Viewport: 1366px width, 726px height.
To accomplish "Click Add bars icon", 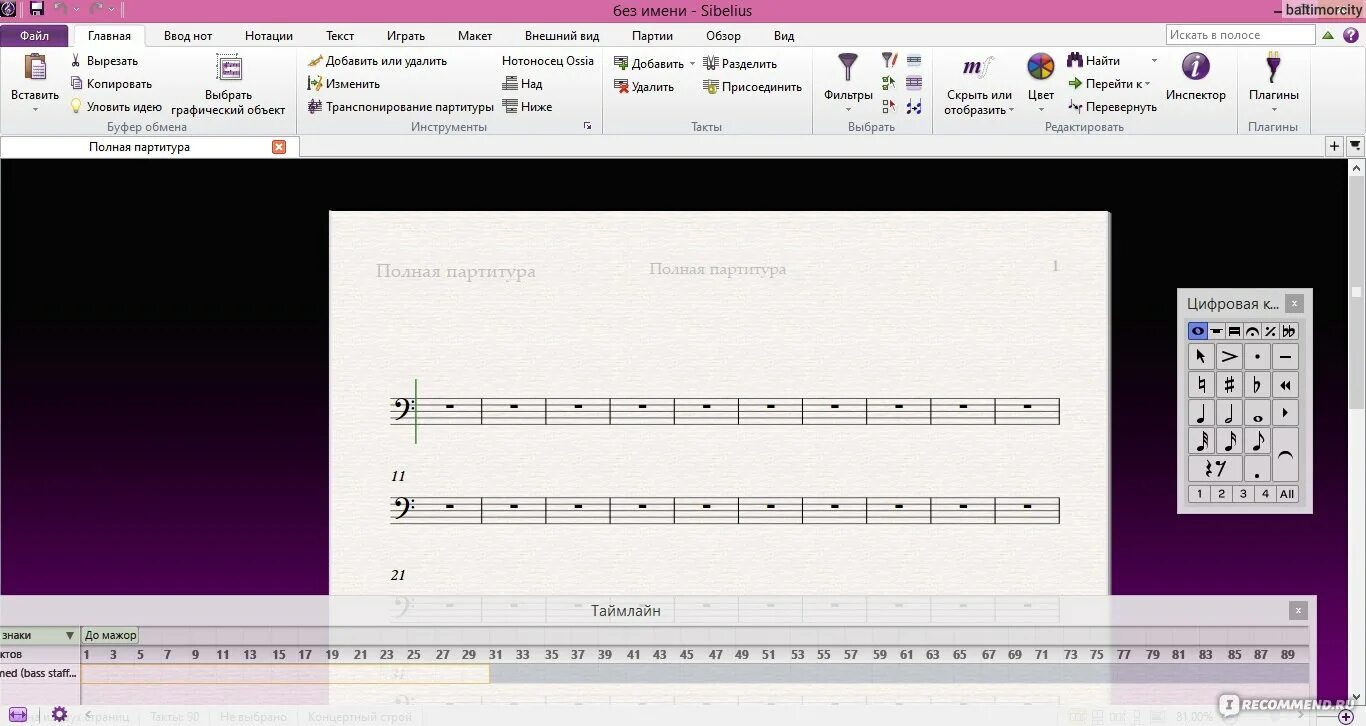I will (621, 63).
